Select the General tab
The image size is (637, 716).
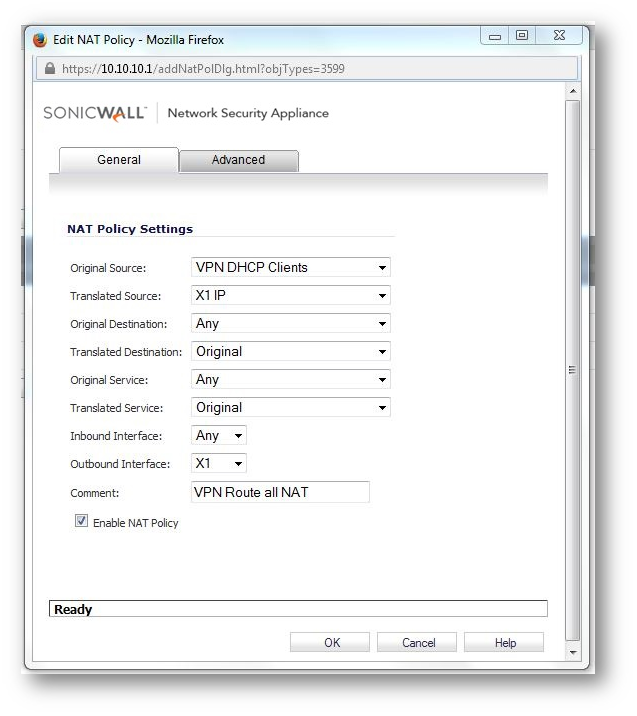pyautogui.click(x=119, y=160)
